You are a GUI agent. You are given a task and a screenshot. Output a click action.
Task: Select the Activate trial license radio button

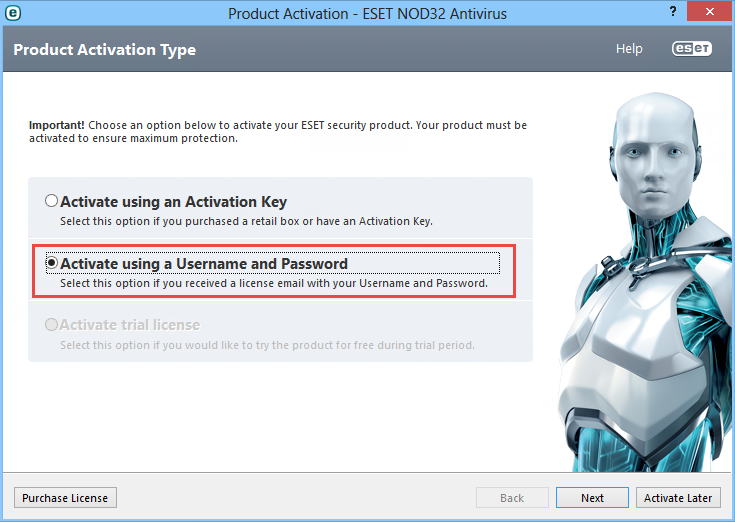click(51, 324)
